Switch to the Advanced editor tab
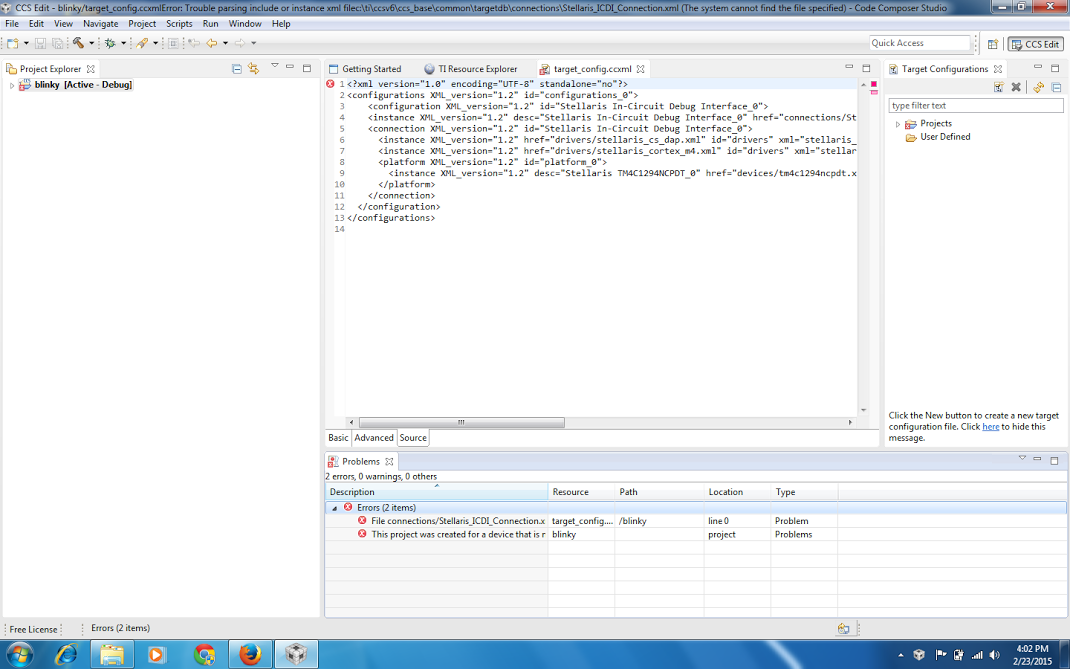Image resolution: width=1070 pixels, height=669 pixels. pos(374,438)
